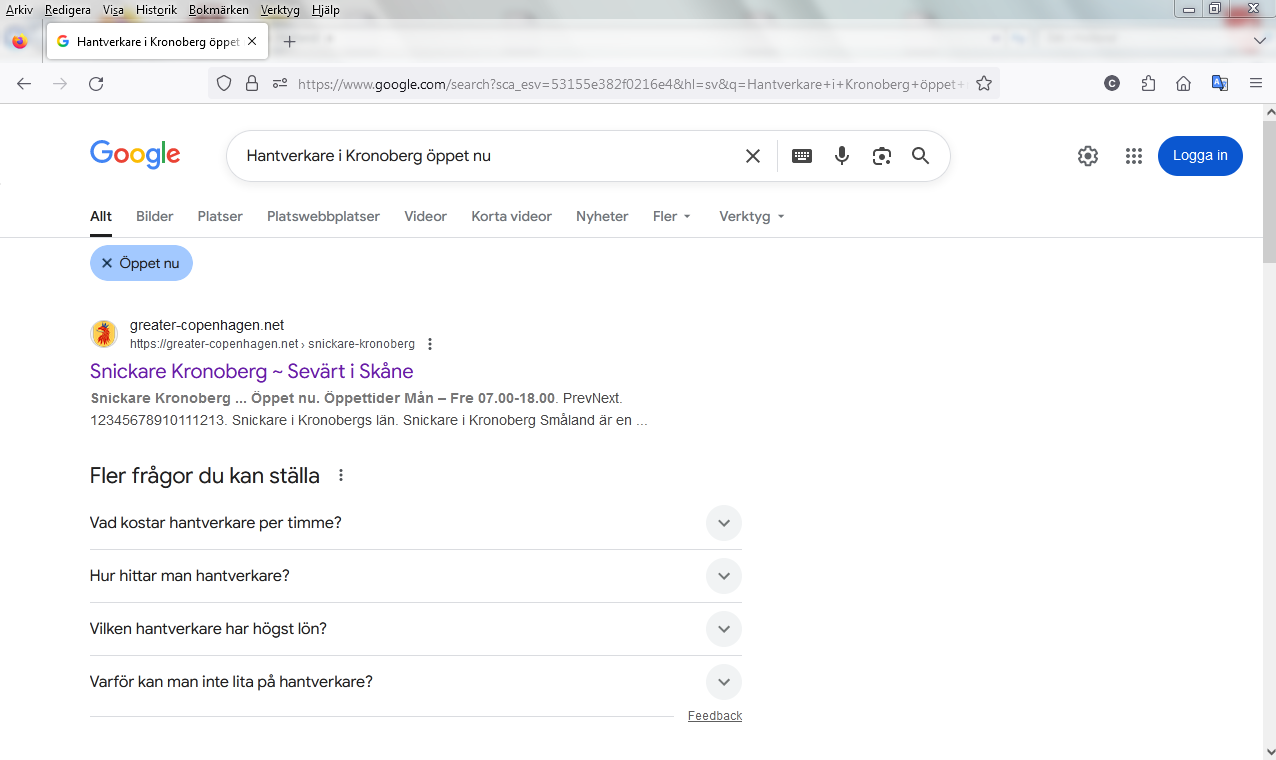Open Google Lens image search icon
This screenshot has width=1276, height=760.
pyautogui.click(x=881, y=156)
